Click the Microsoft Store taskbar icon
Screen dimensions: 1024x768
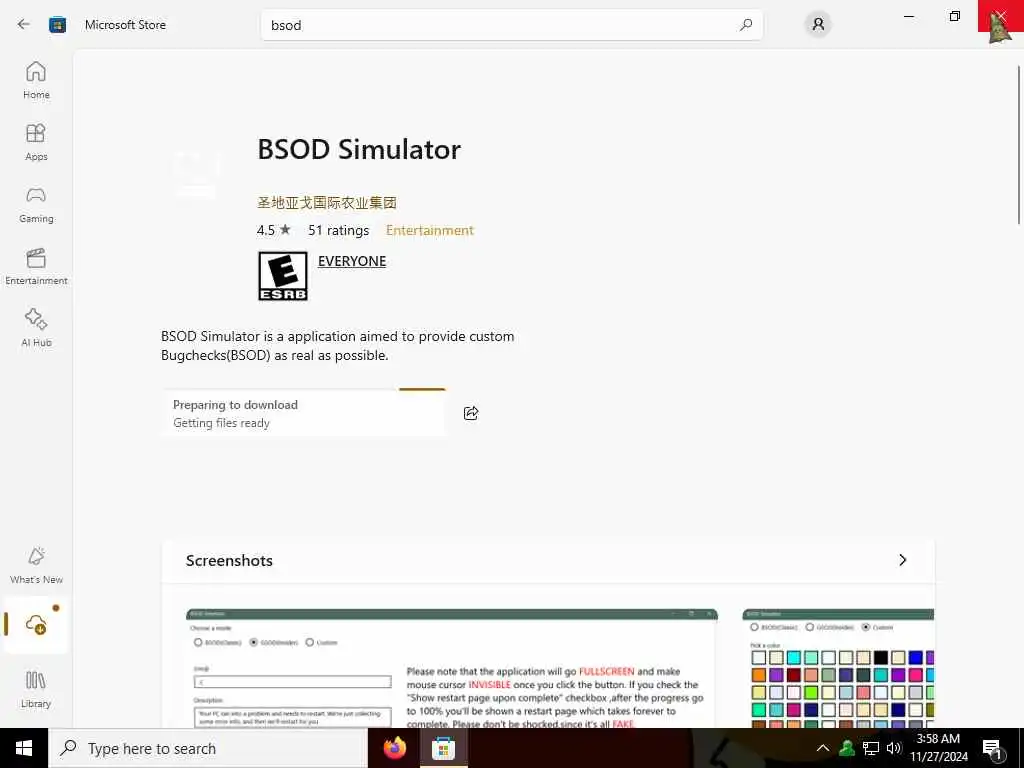pos(443,748)
